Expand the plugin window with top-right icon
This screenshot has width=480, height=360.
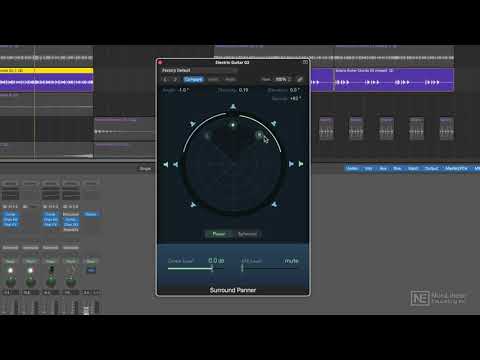click(x=305, y=62)
